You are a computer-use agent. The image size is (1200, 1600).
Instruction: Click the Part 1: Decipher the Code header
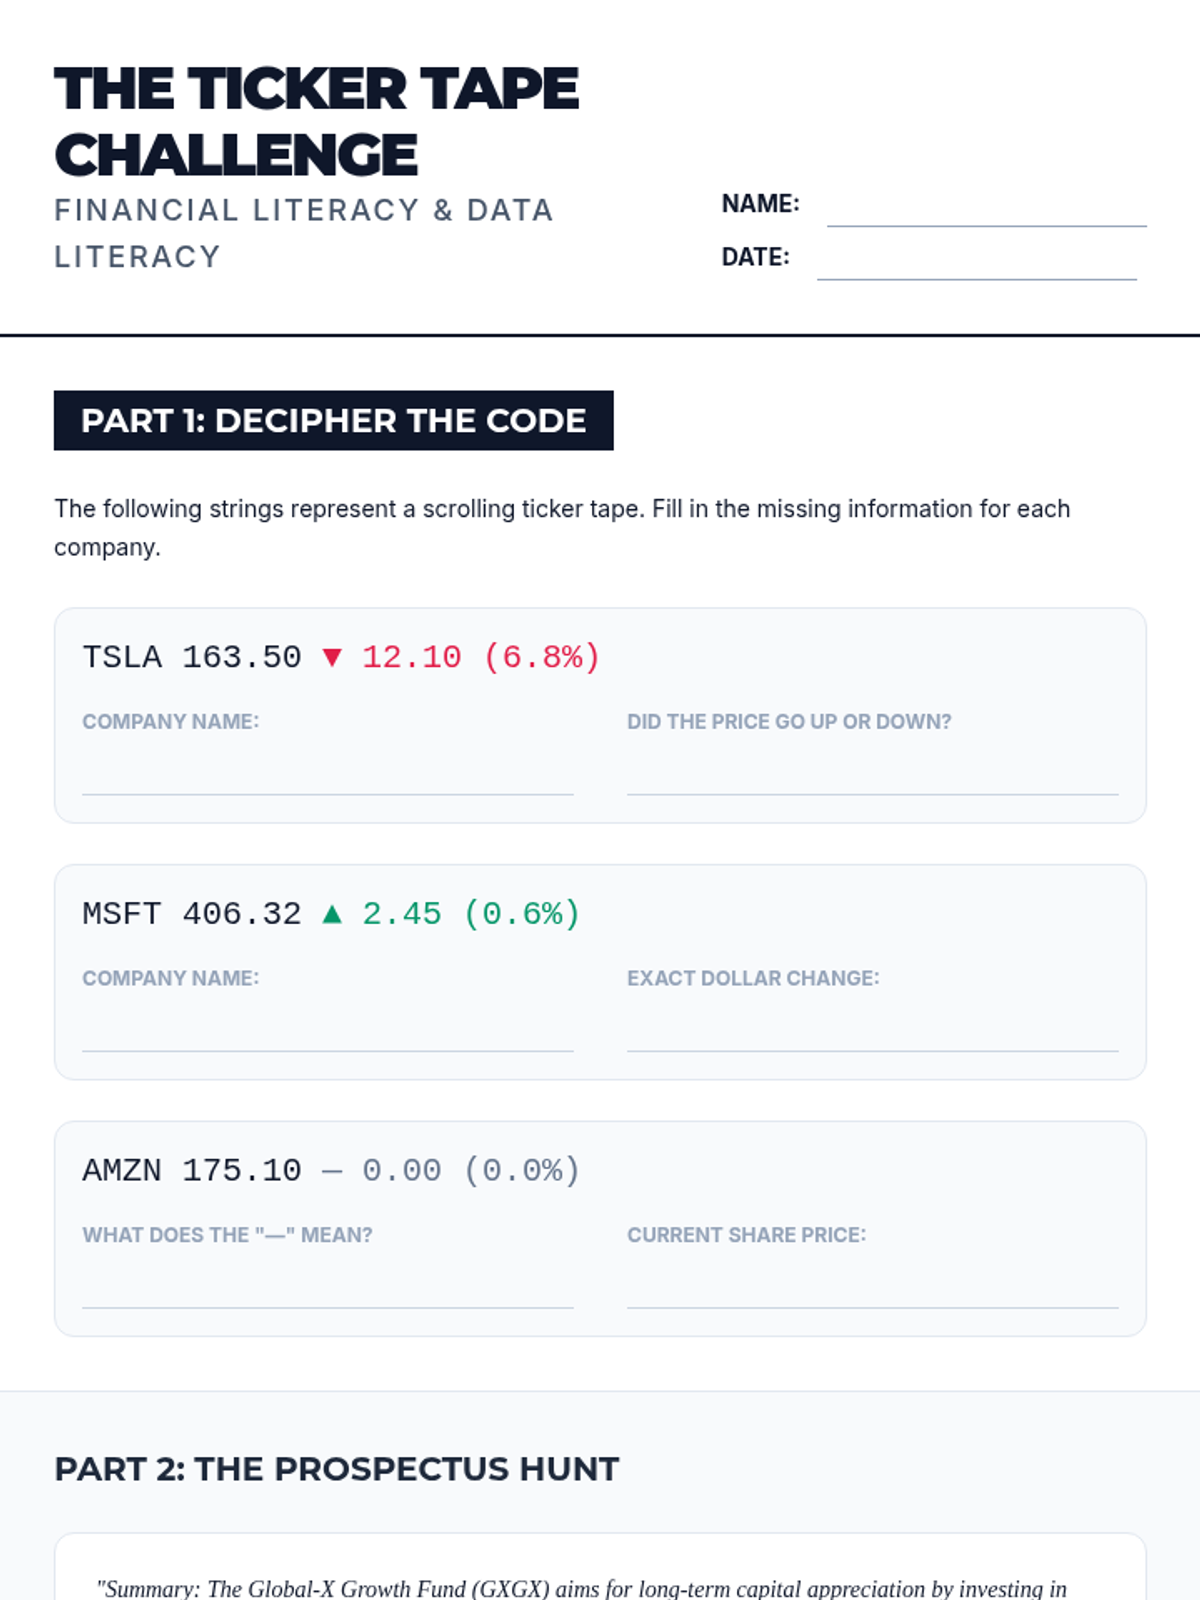(x=333, y=420)
